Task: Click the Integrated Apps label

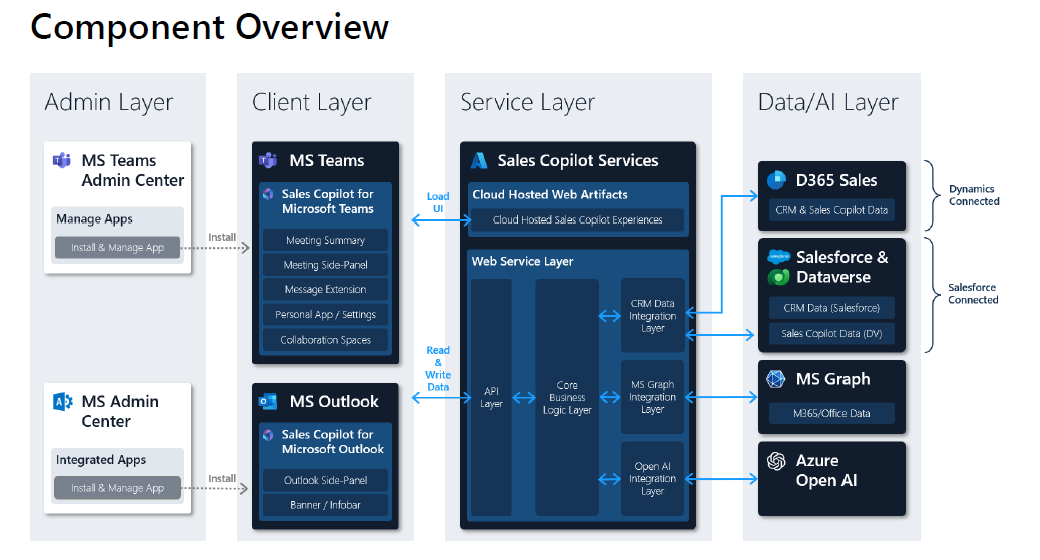Action: tap(101, 460)
